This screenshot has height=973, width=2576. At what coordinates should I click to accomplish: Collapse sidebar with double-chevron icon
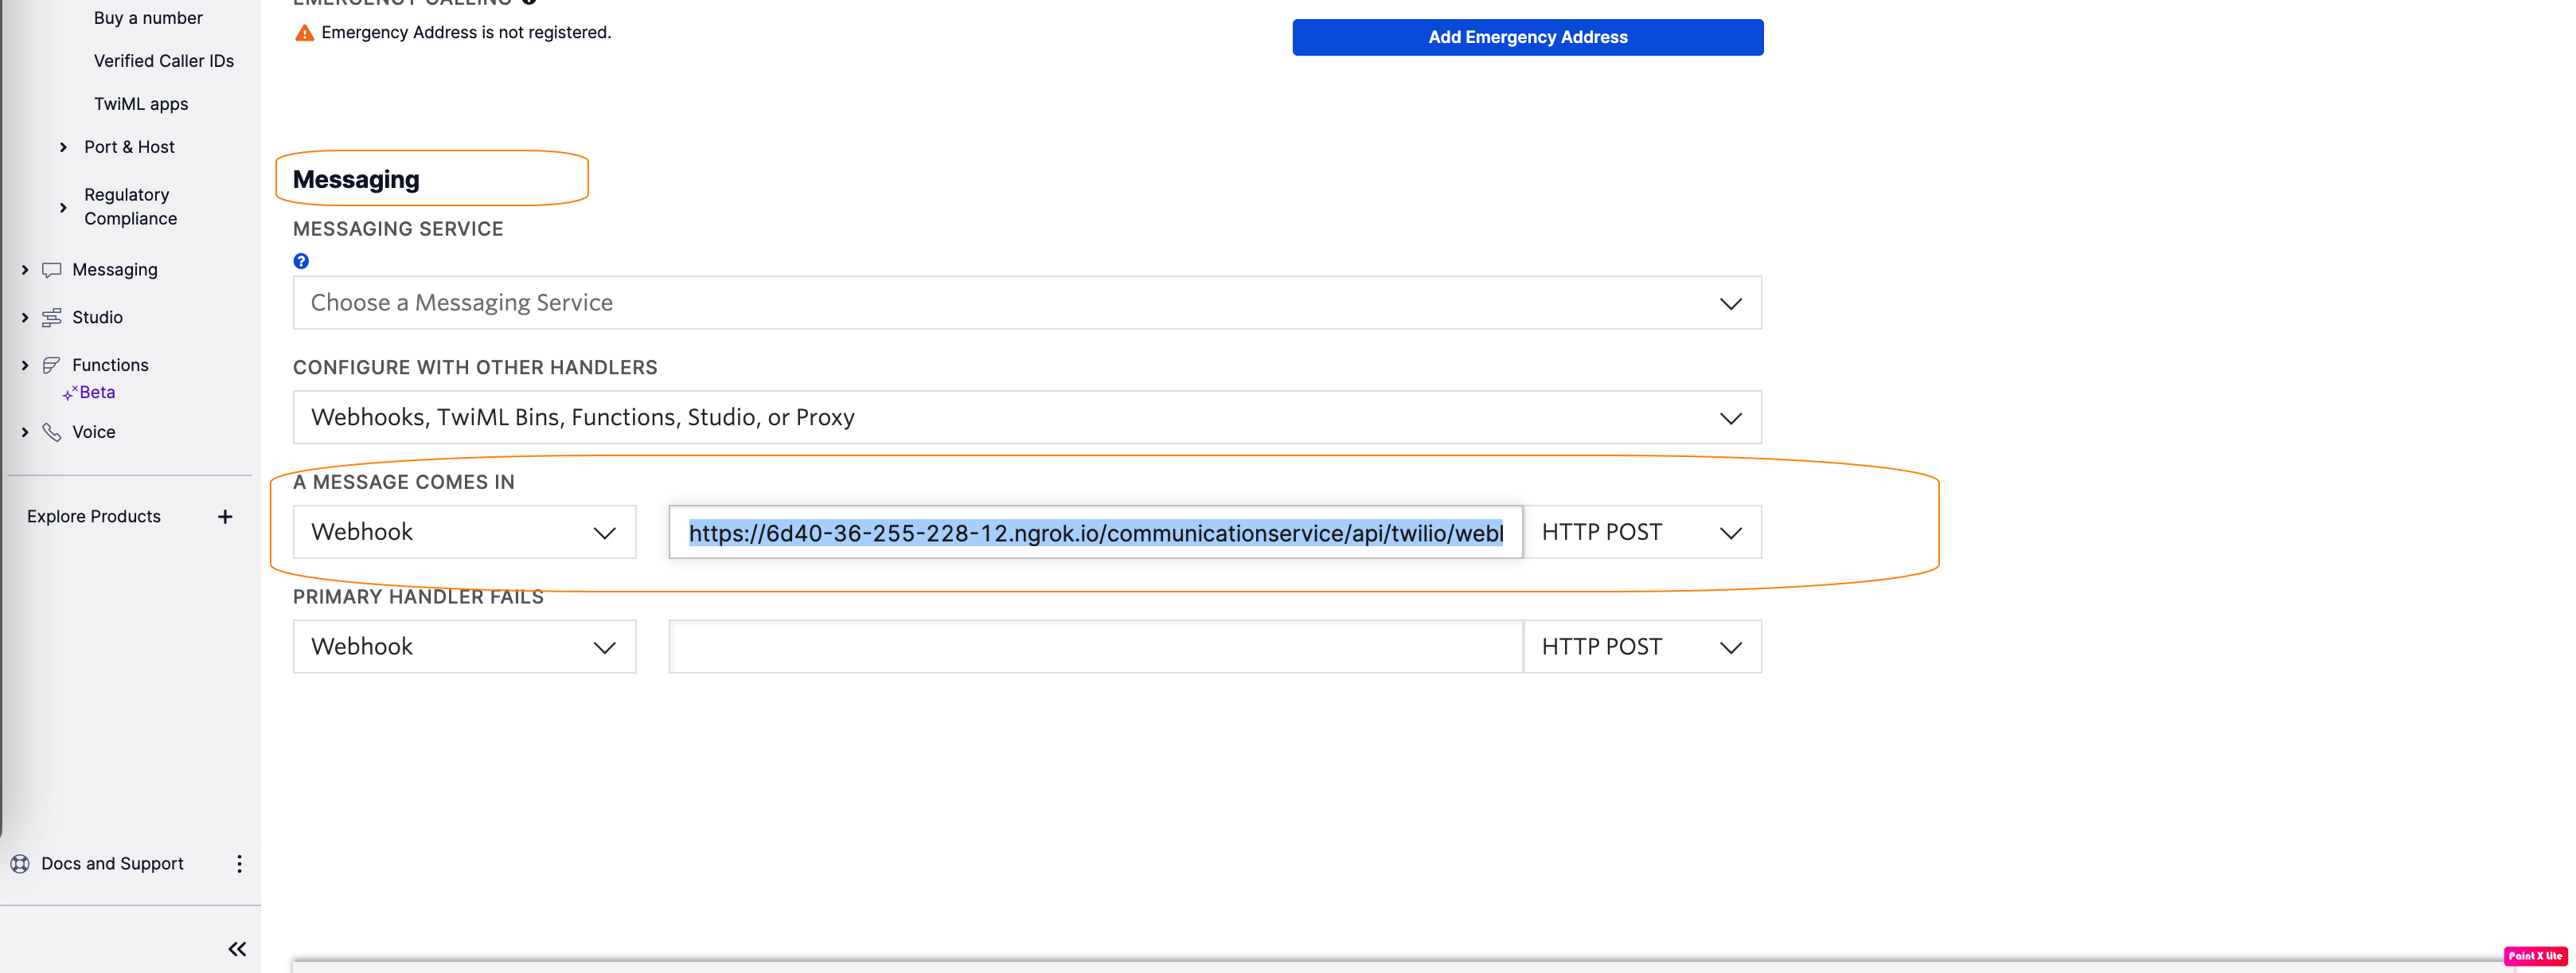coord(237,948)
